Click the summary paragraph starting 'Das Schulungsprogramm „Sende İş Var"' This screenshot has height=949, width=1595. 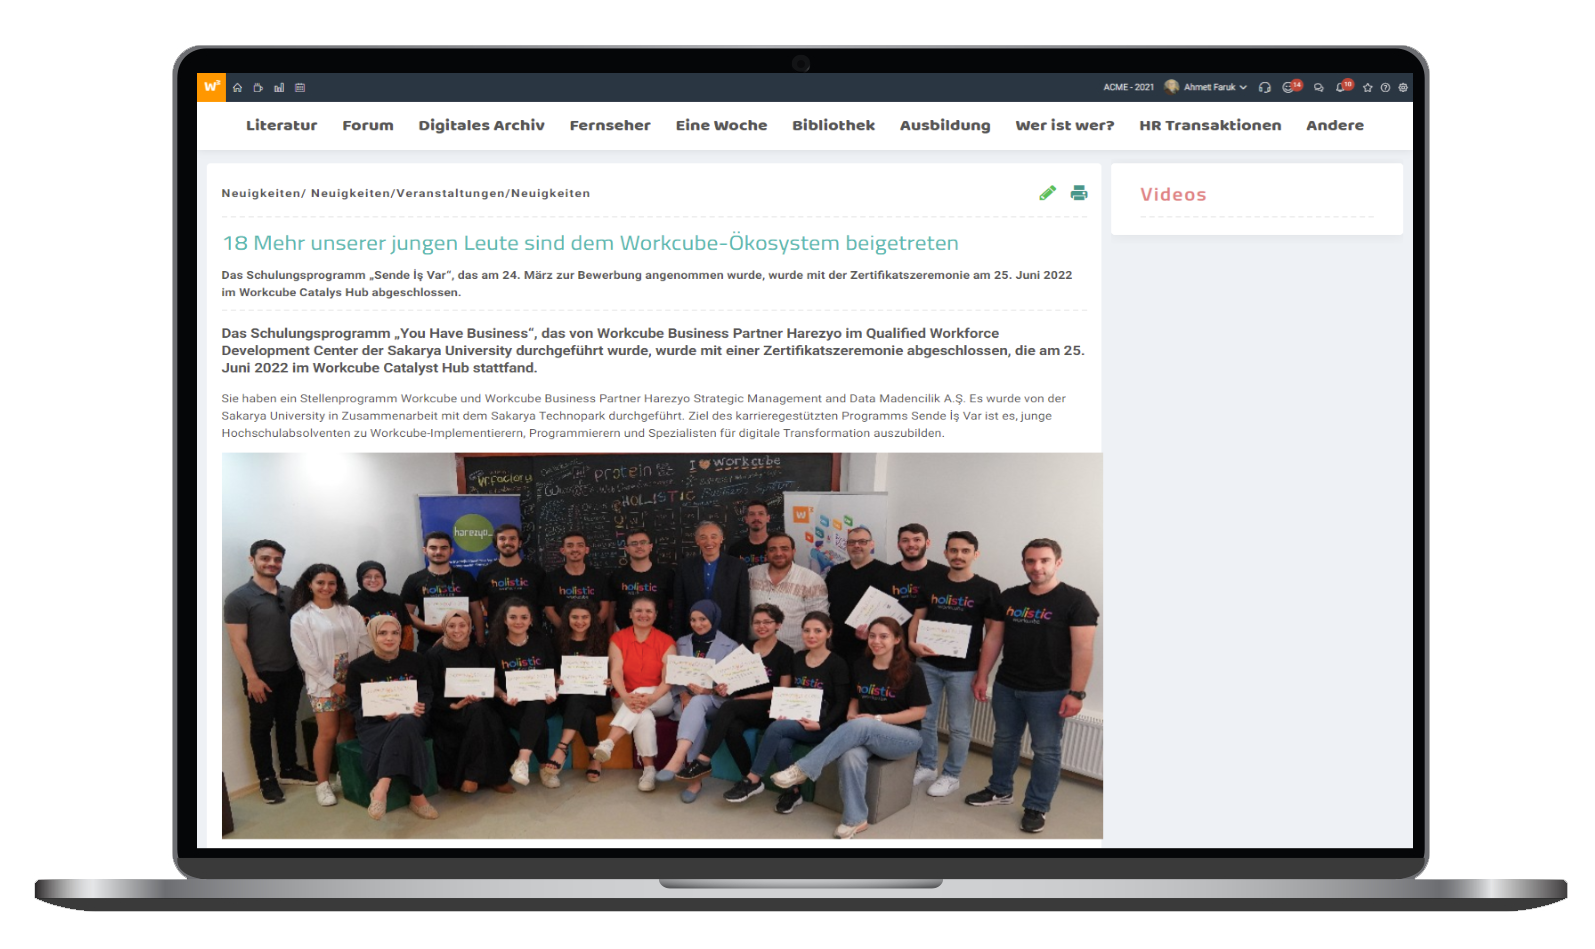point(647,283)
